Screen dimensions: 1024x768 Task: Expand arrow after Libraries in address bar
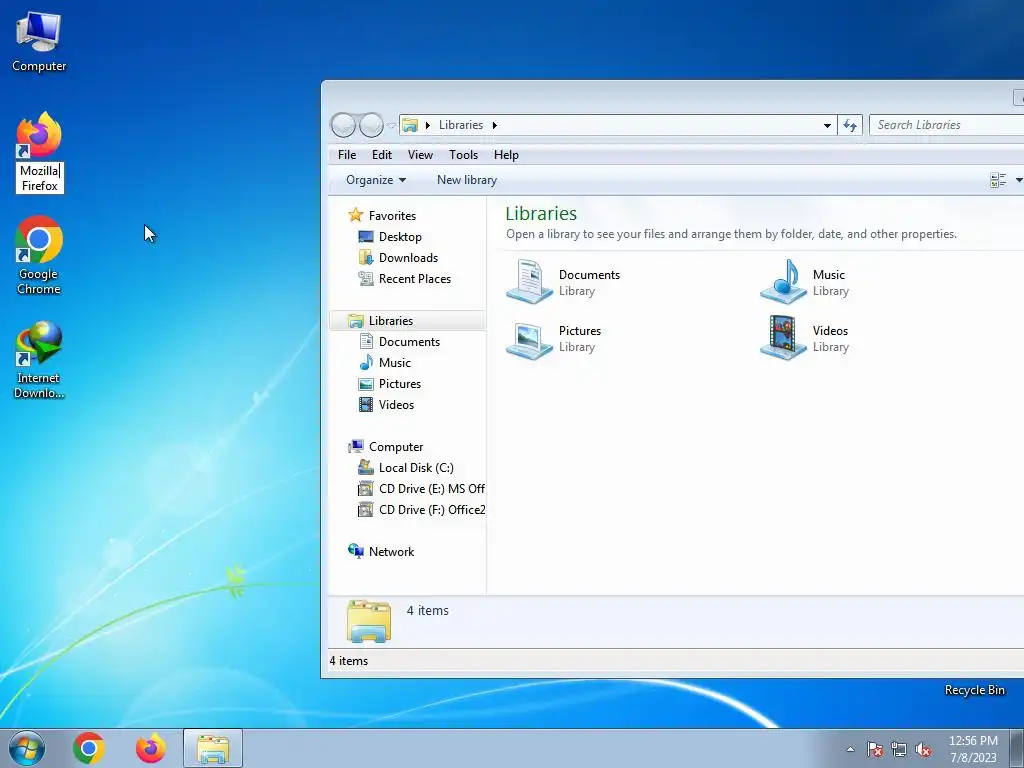494,125
